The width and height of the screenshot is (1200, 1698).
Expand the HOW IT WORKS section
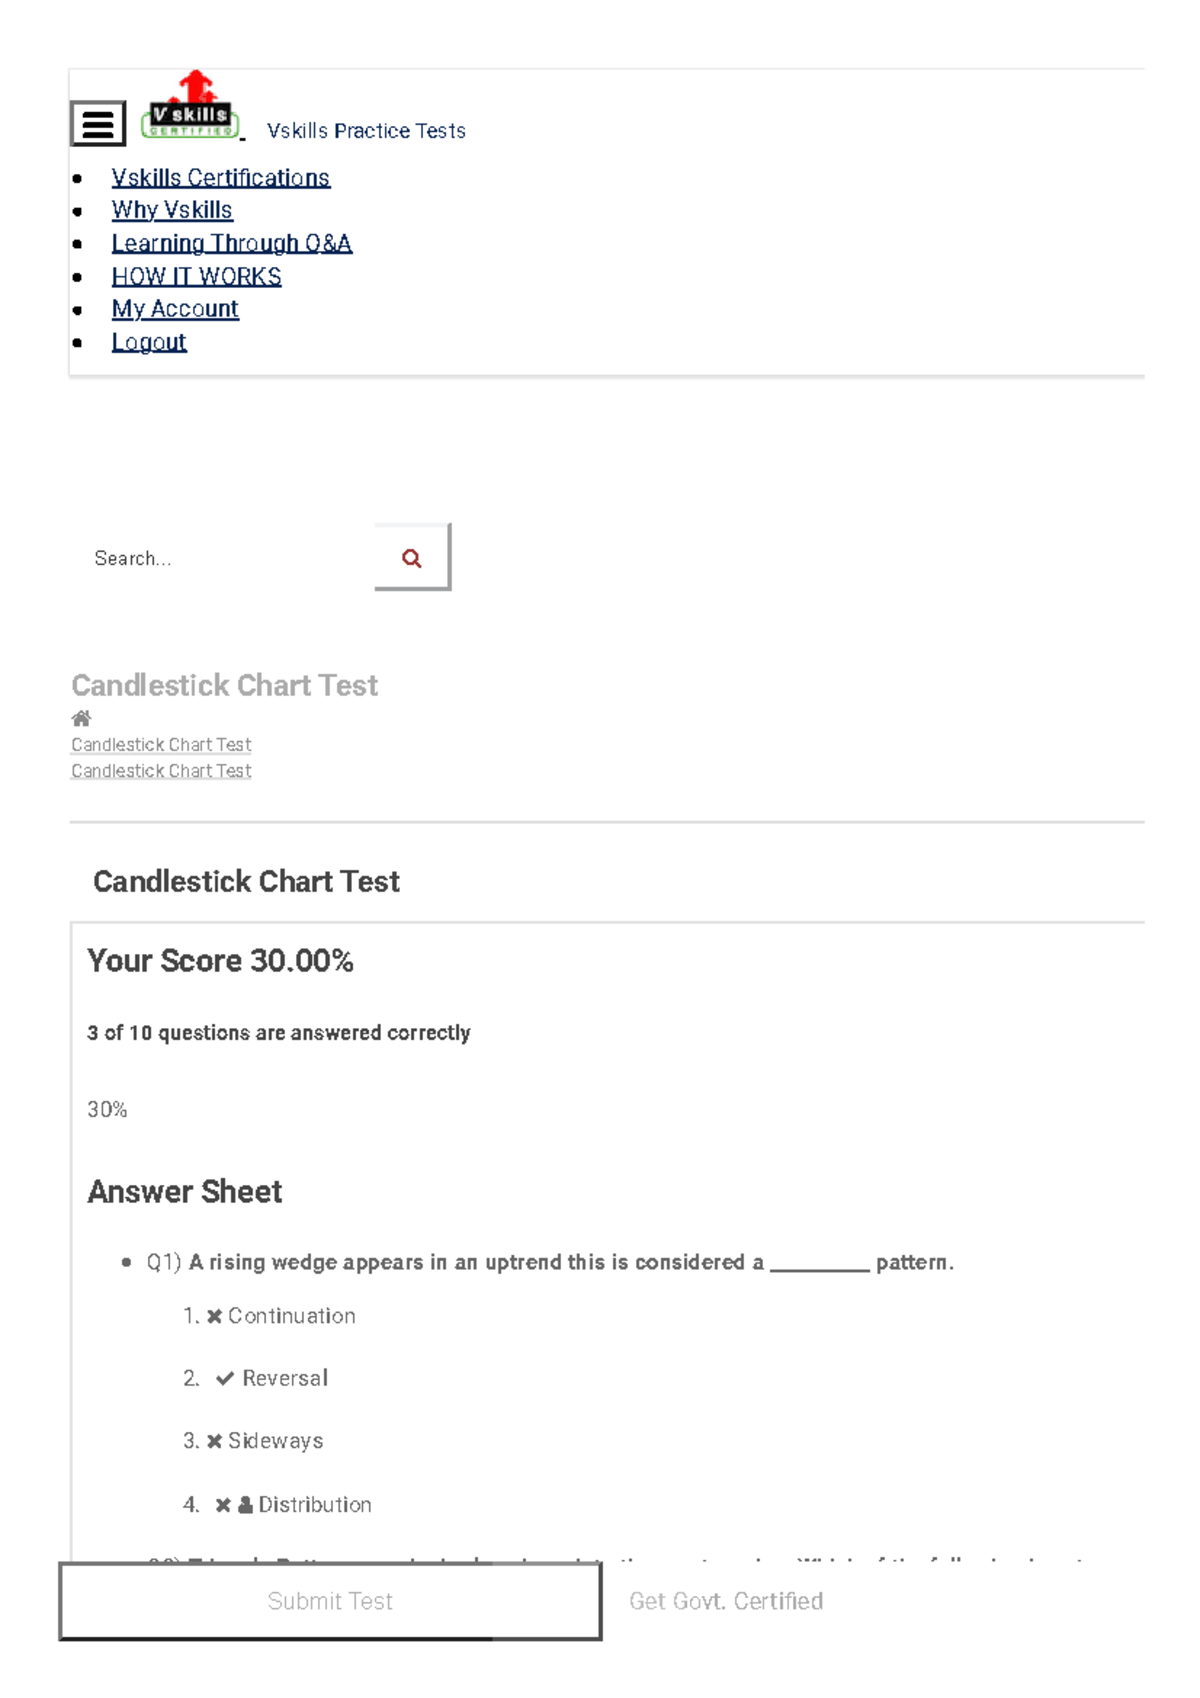197,276
